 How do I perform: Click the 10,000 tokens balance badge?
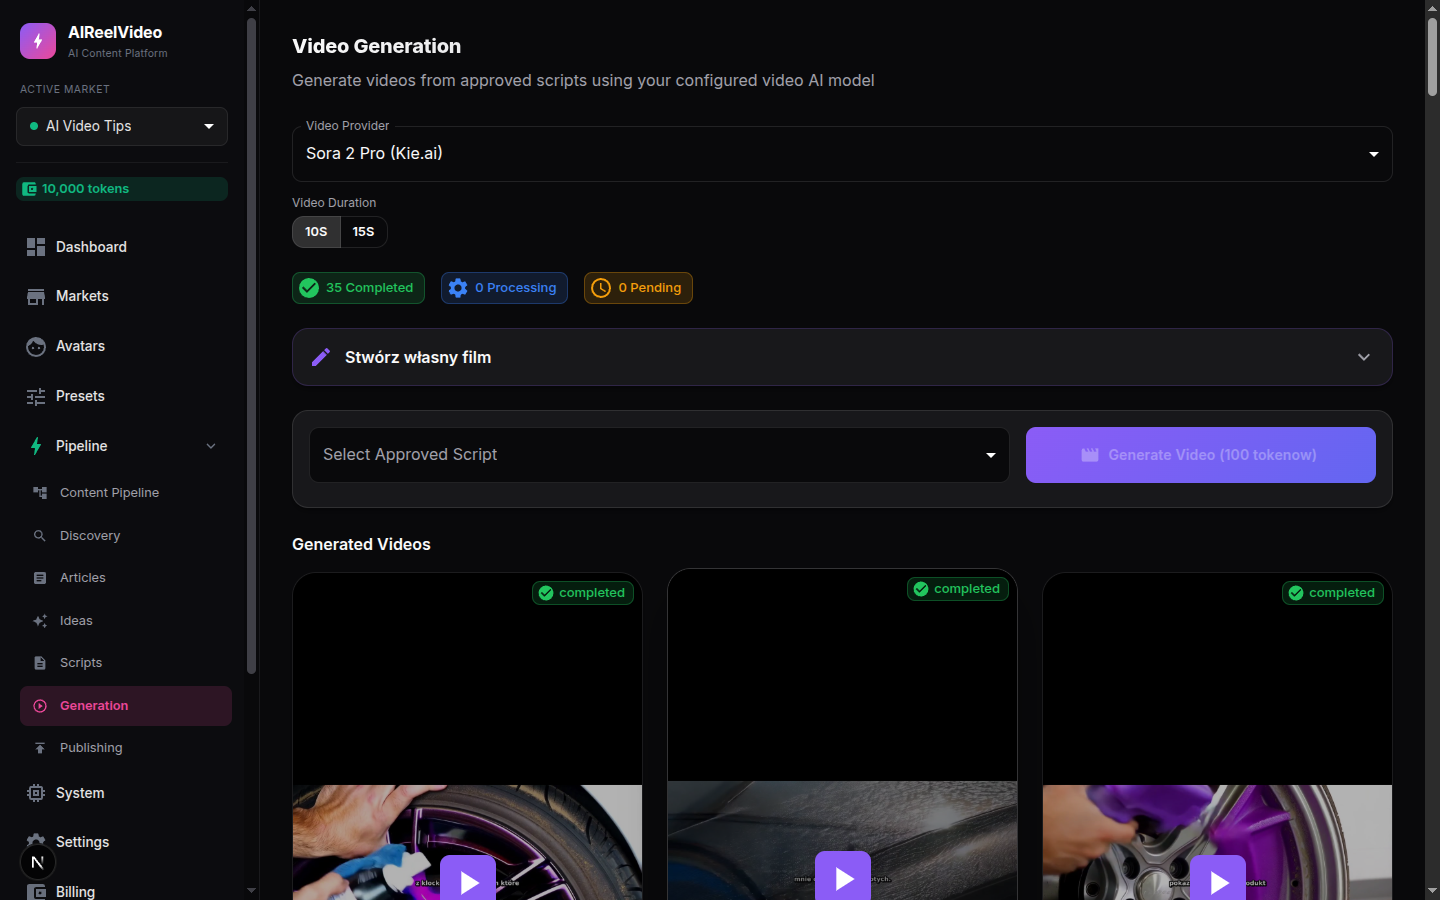pyautogui.click(x=122, y=189)
